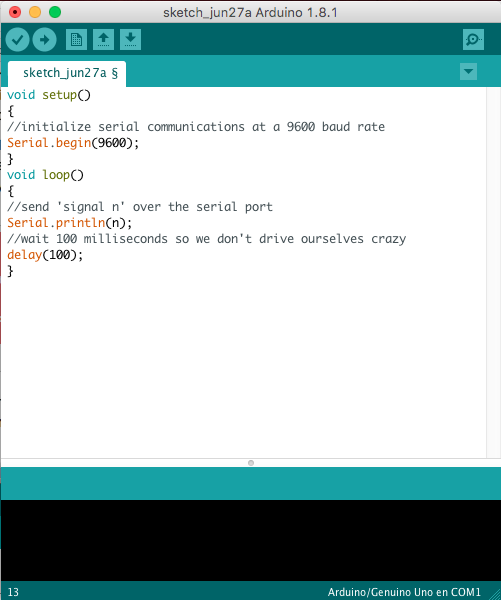
Task: Select the sketch_jun27a tab
Action: (67, 73)
